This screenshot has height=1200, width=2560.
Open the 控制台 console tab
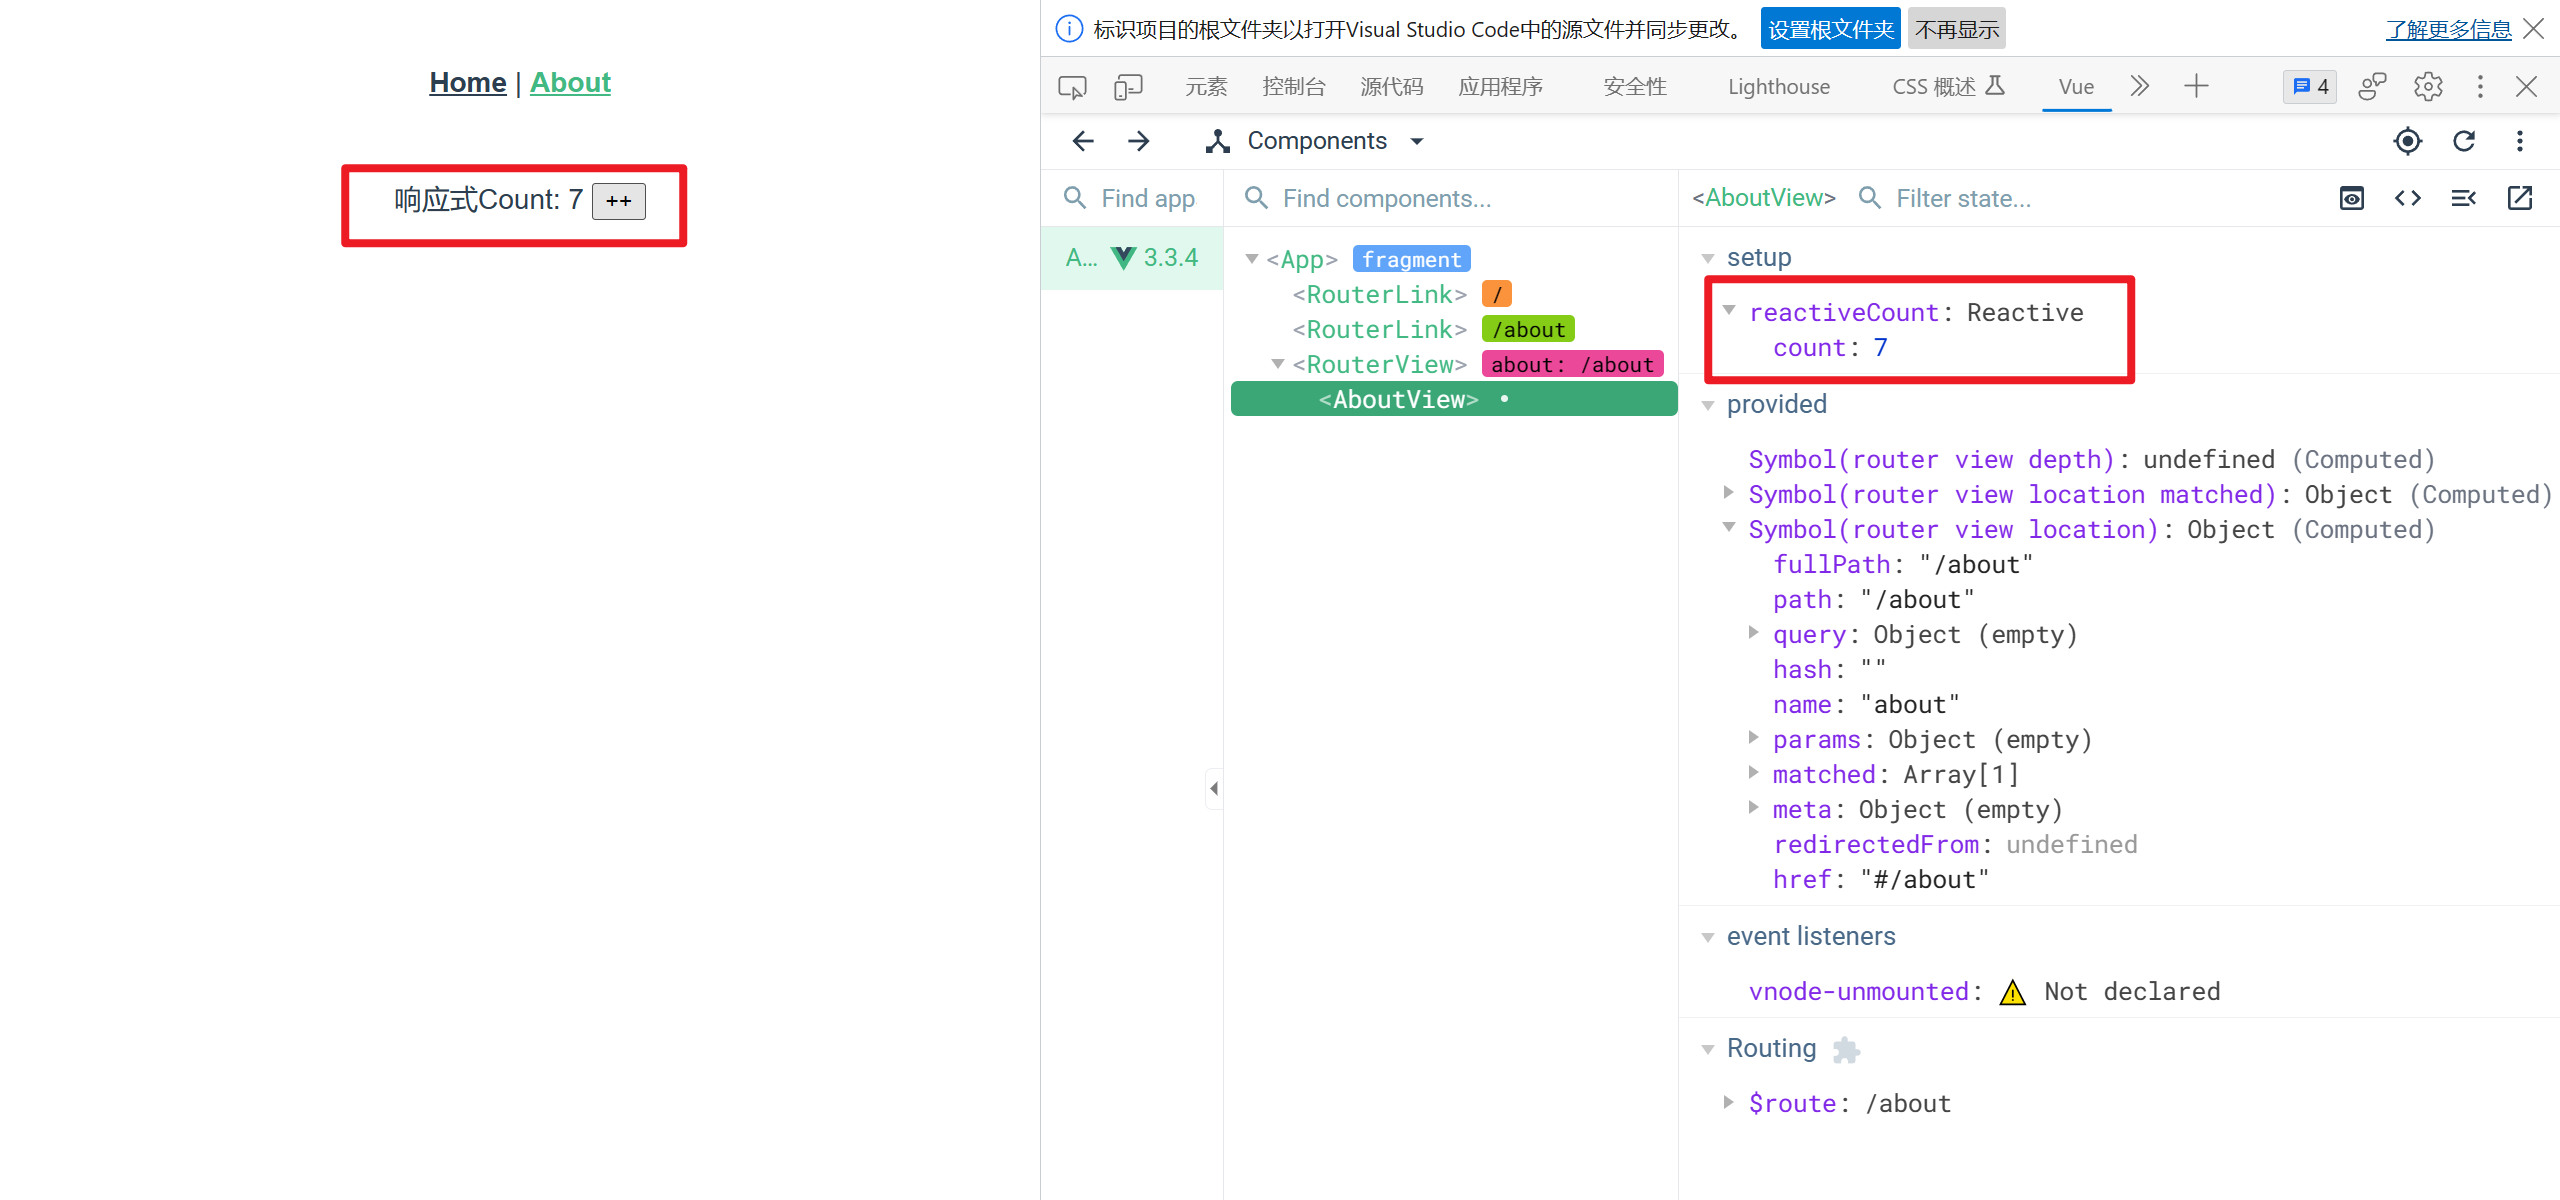[x=1293, y=87]
